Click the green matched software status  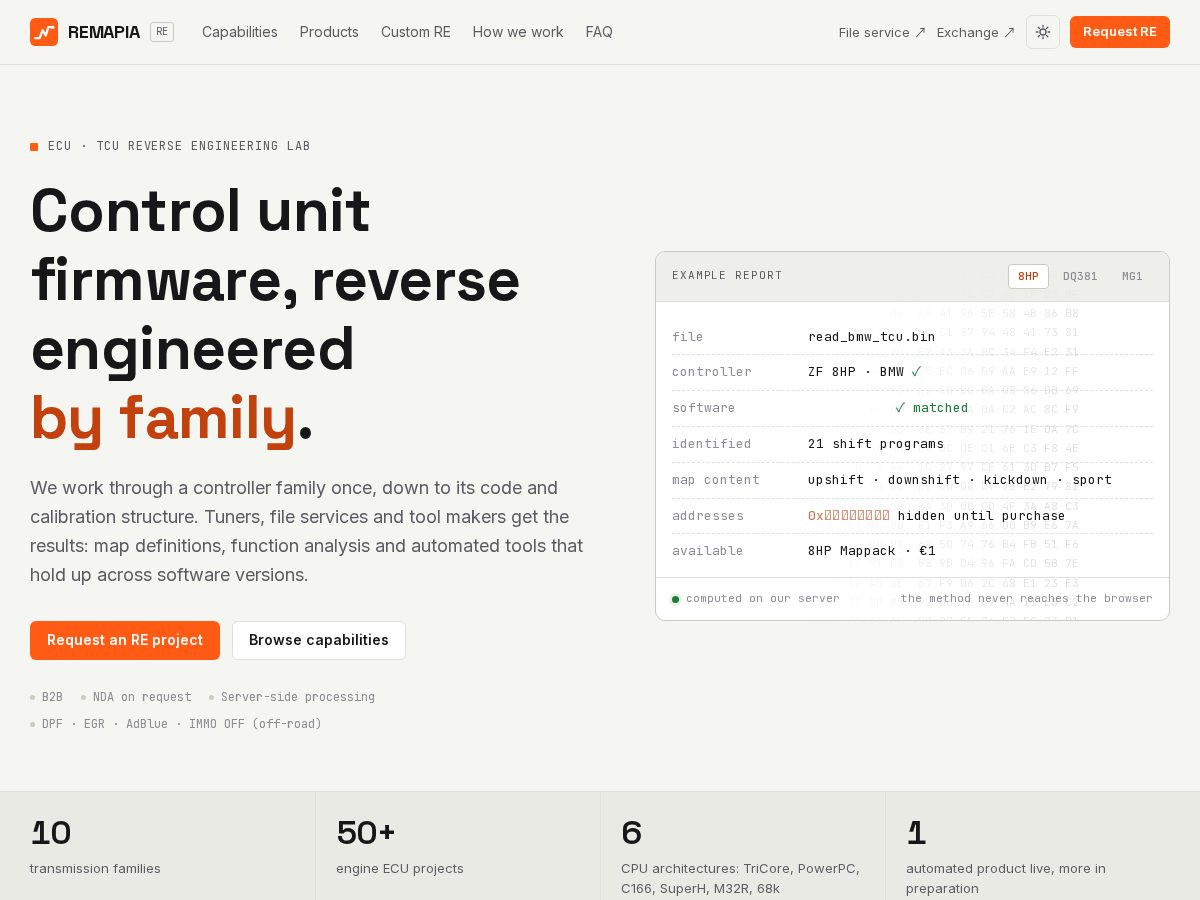click(932, 408)
